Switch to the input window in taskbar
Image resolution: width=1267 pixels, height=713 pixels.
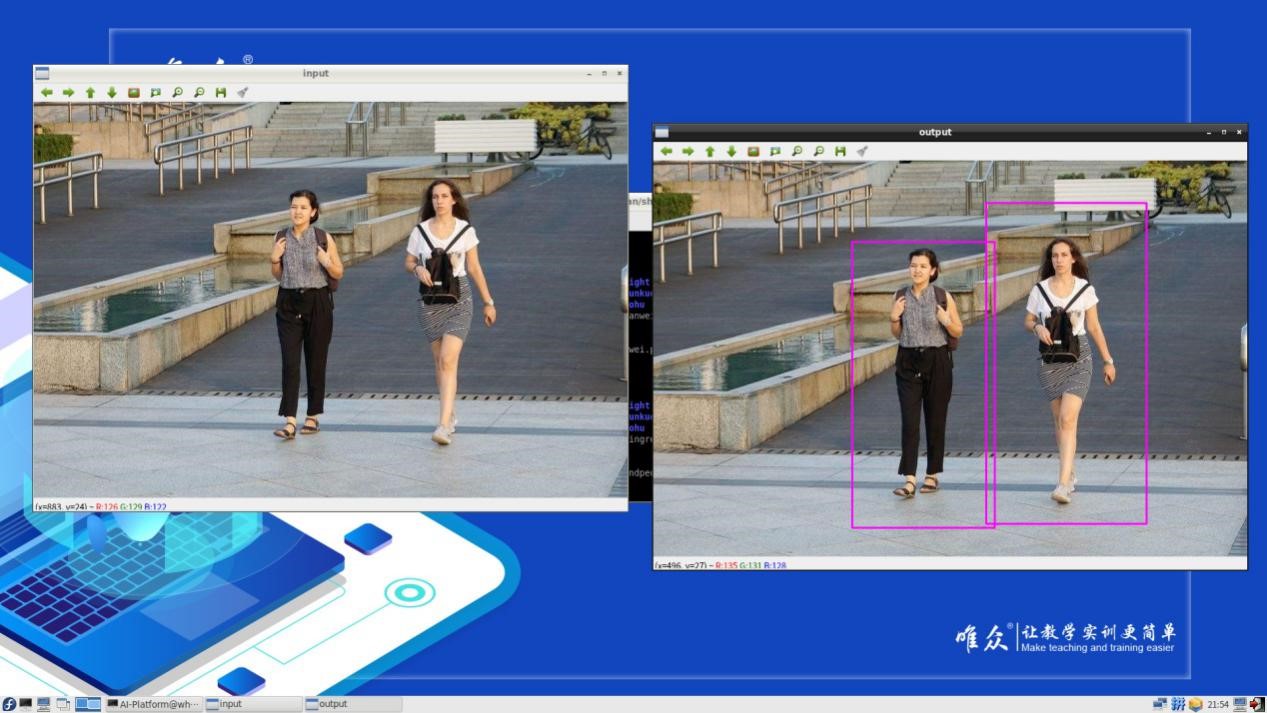pos(252,704)
